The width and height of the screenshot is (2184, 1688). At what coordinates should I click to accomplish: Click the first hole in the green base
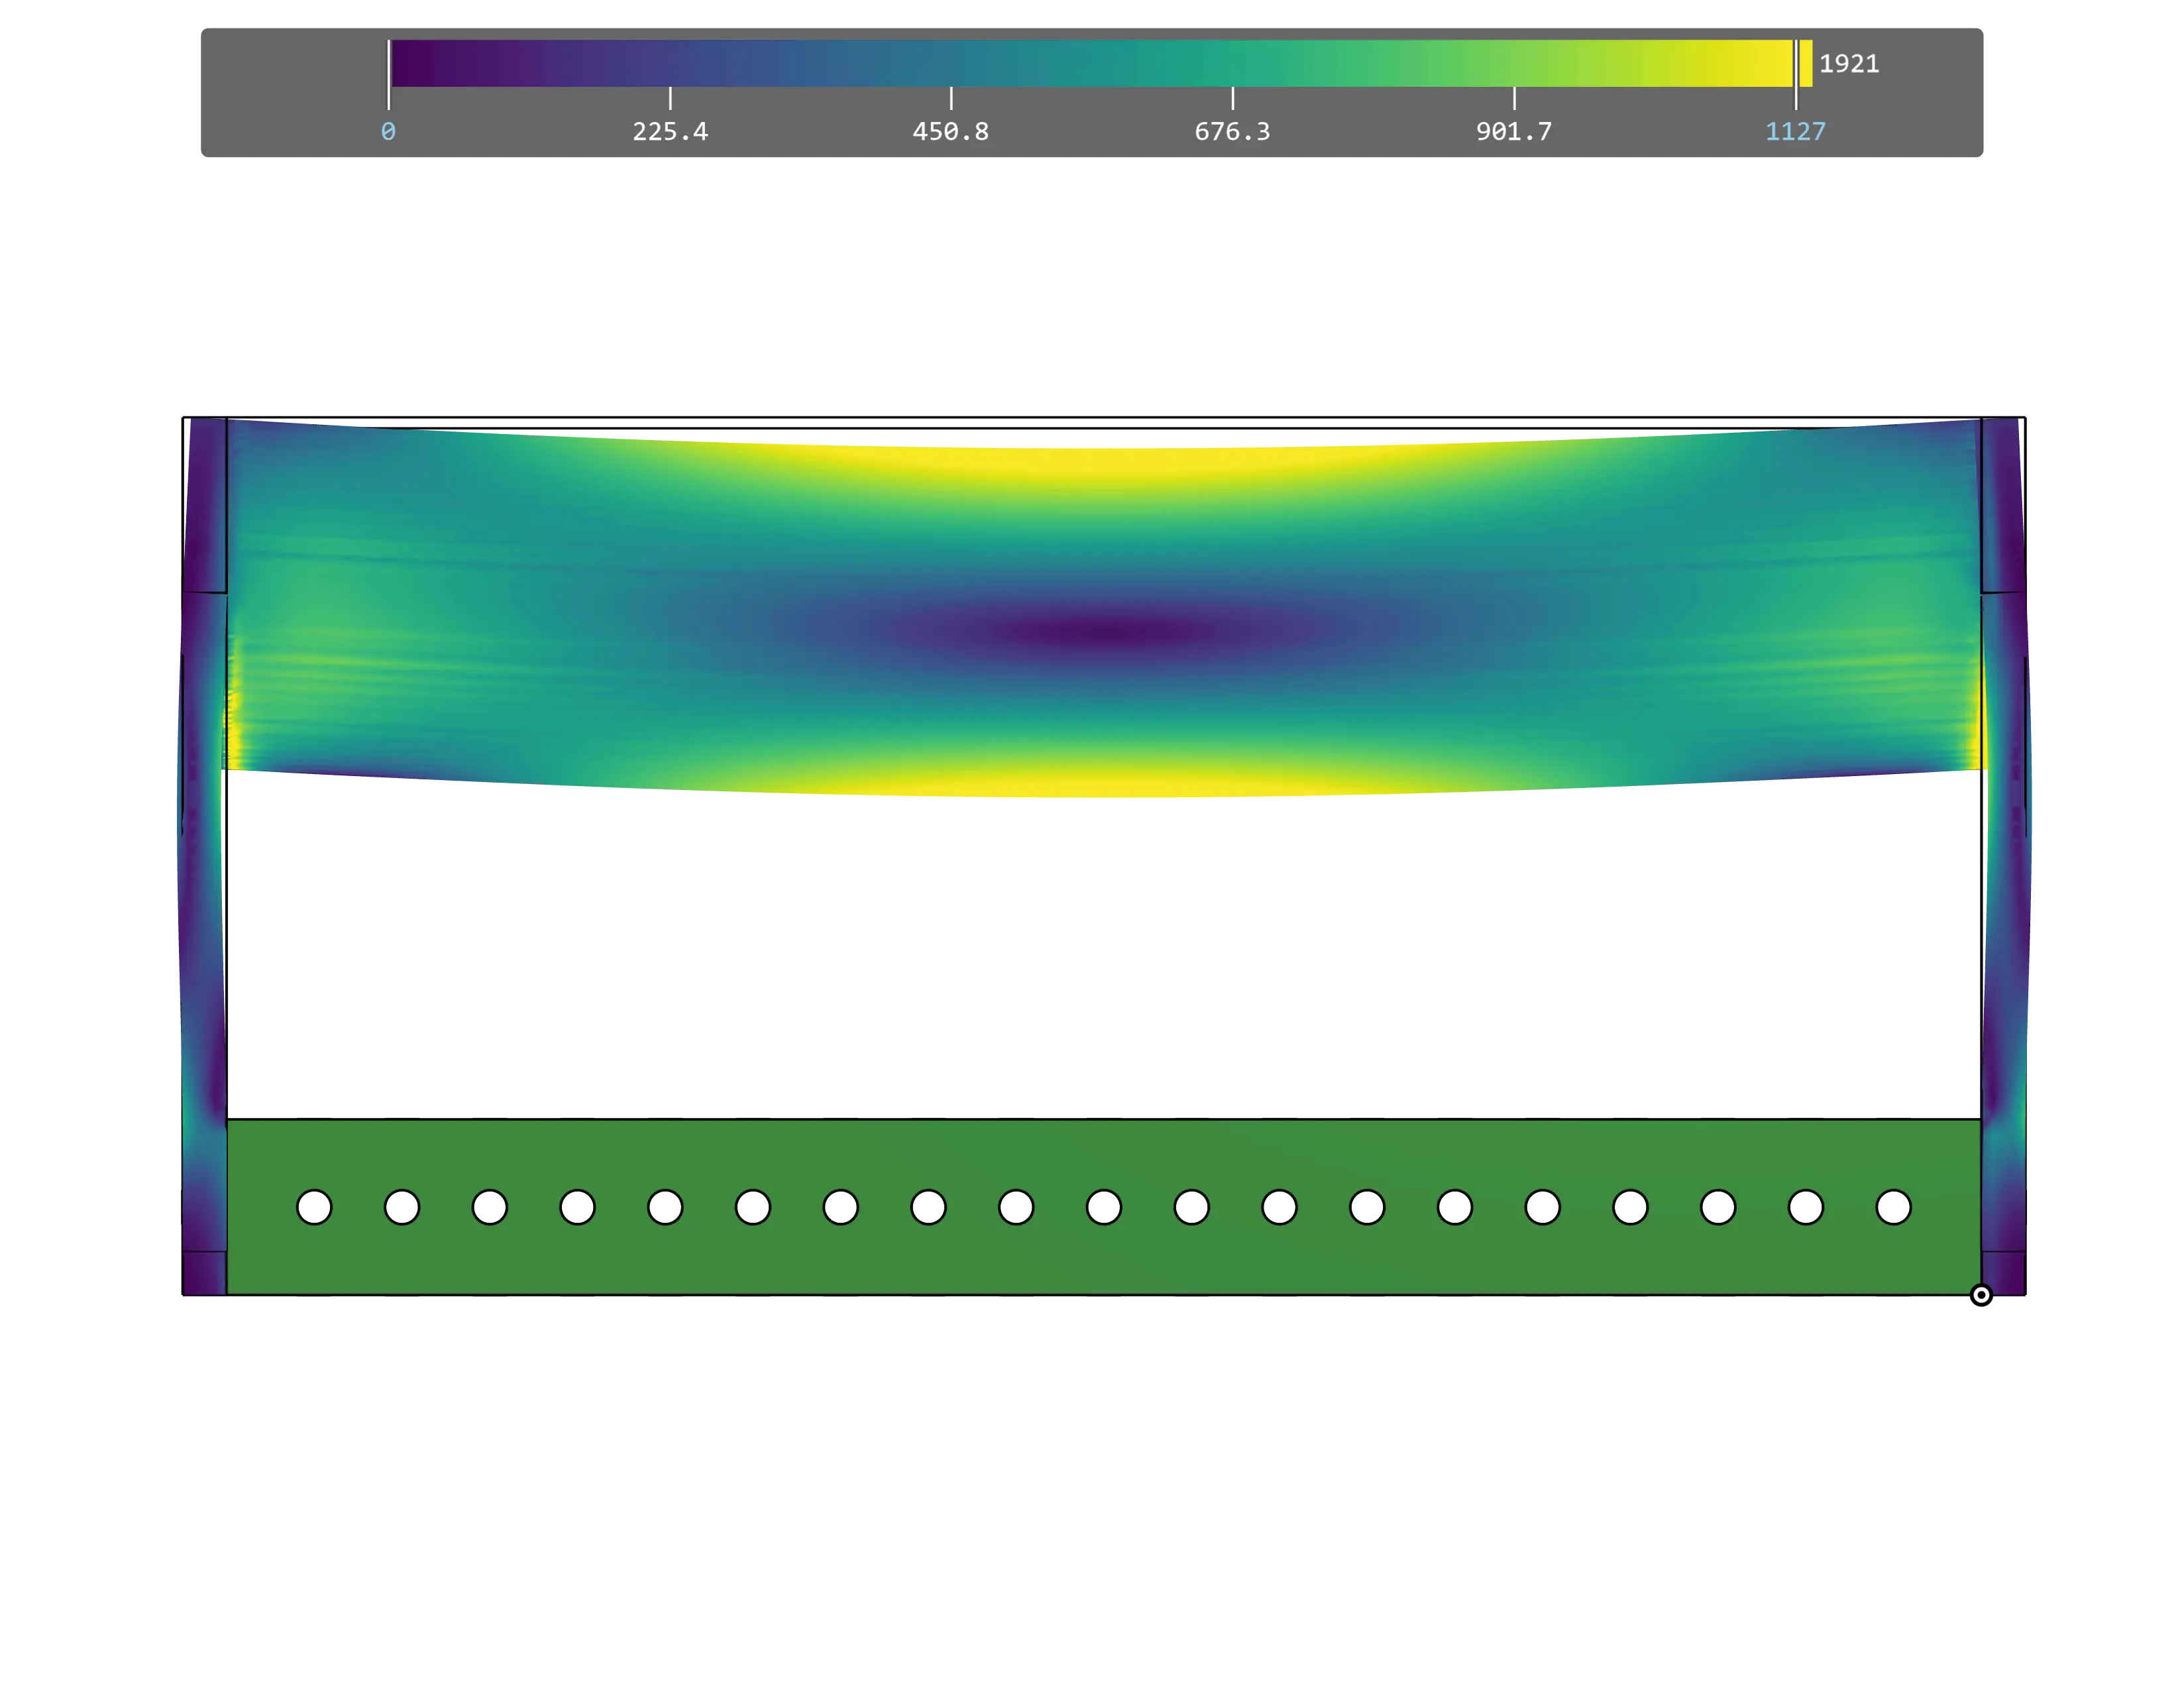coord(314,1207)
